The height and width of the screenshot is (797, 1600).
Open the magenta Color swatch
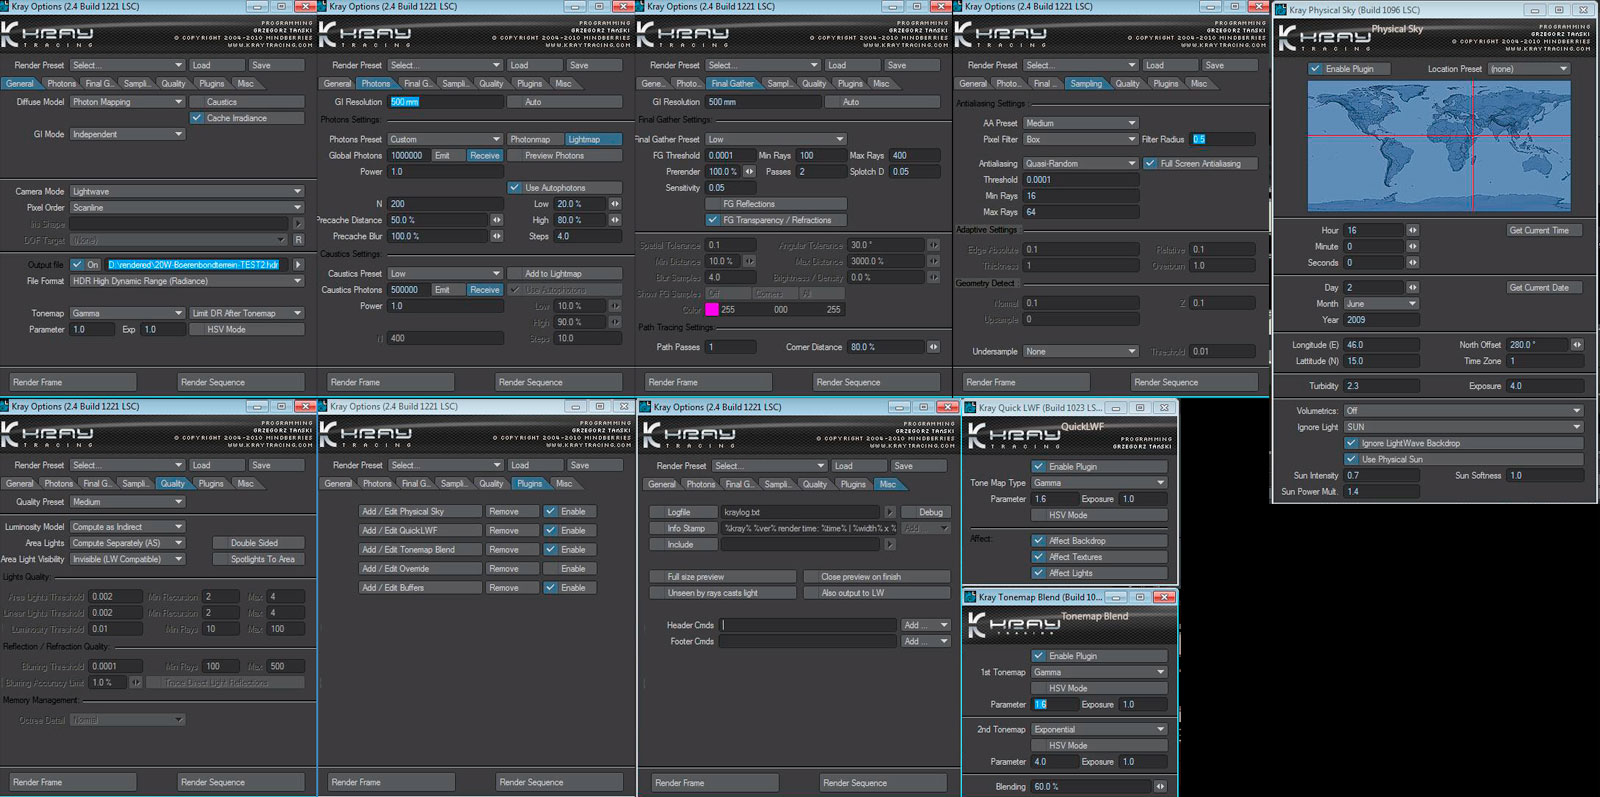click(712, 310)
